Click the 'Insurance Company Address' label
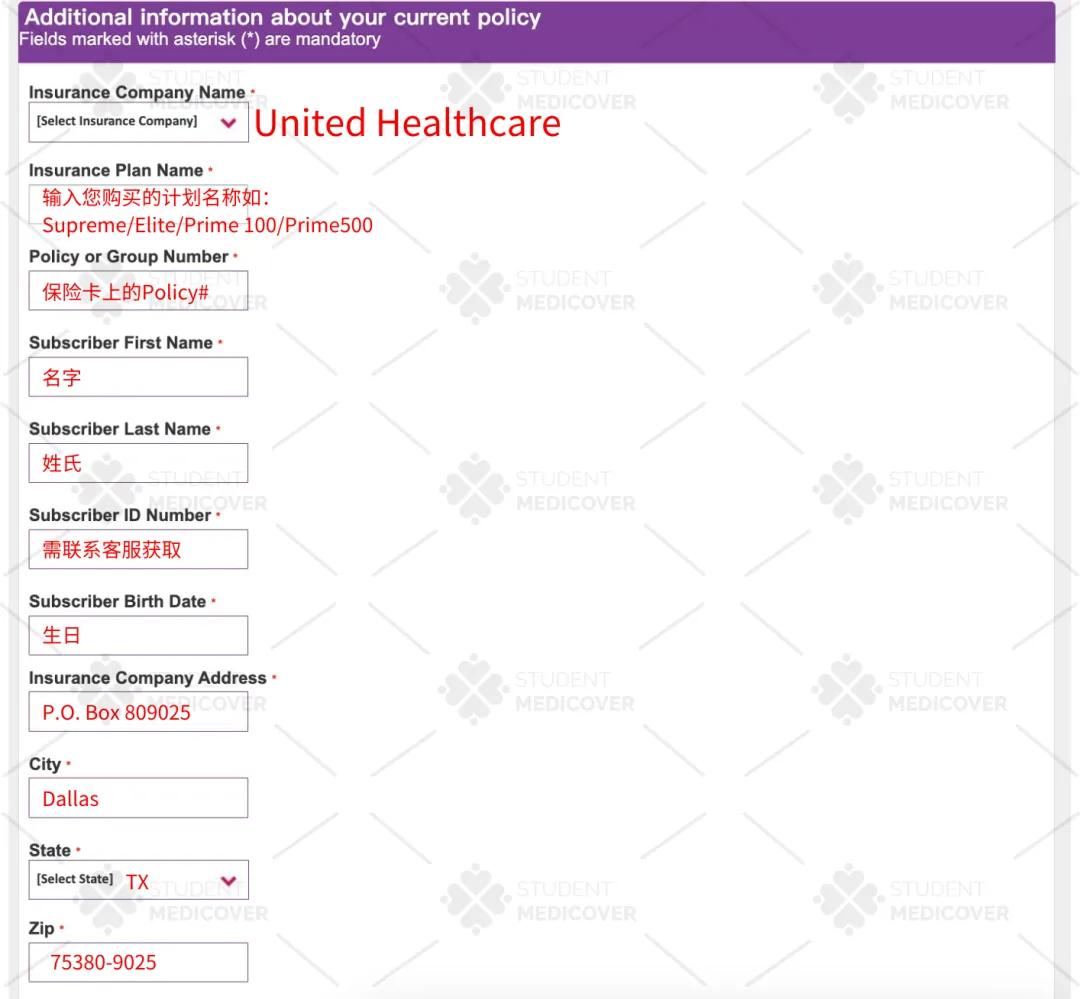Image resolution: width=1080 pixels, height=999 pixels. tap(148, 678)
